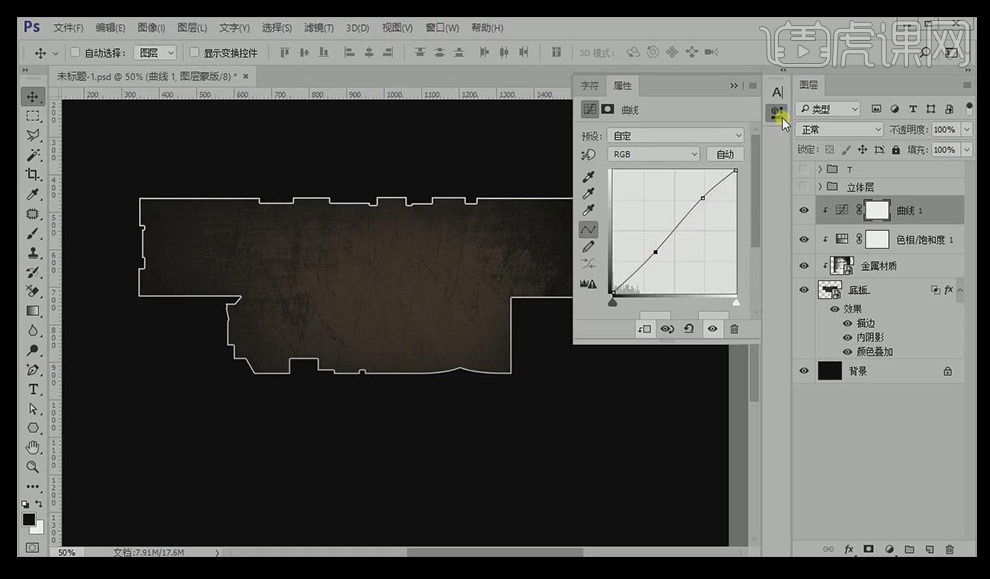Open the 滤镜(T) menu

tap(319, 27)
